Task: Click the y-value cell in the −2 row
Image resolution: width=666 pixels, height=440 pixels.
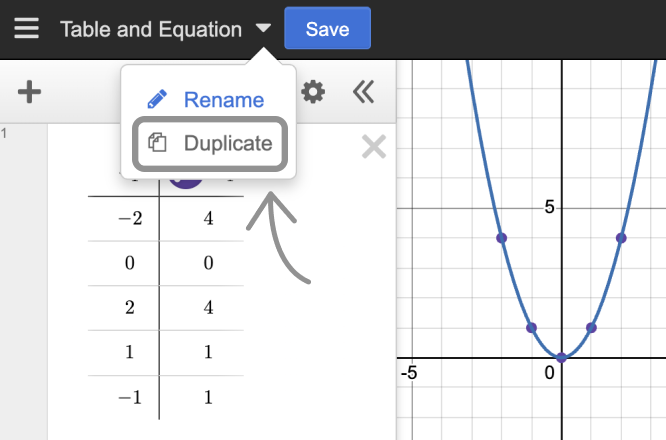Action: click(208, 220)
